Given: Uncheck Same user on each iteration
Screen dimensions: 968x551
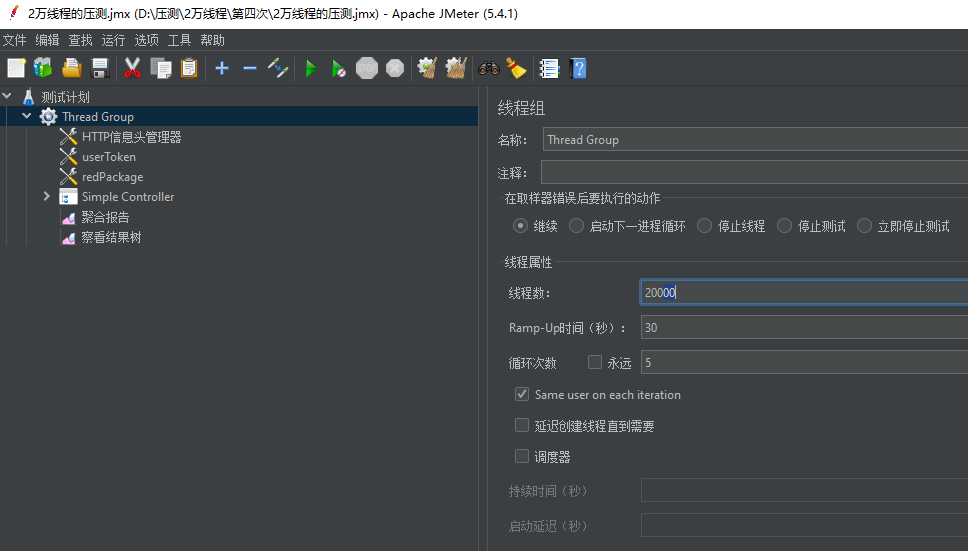Looking at the screenshot, I should click(522, 394).
